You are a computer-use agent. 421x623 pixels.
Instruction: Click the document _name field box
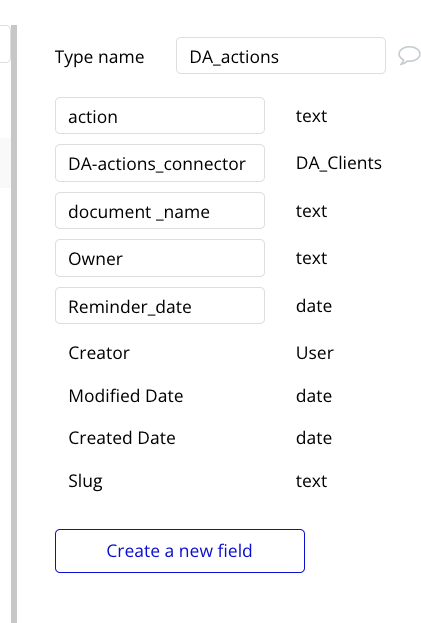pyautogui.click(x=160, y=211)
